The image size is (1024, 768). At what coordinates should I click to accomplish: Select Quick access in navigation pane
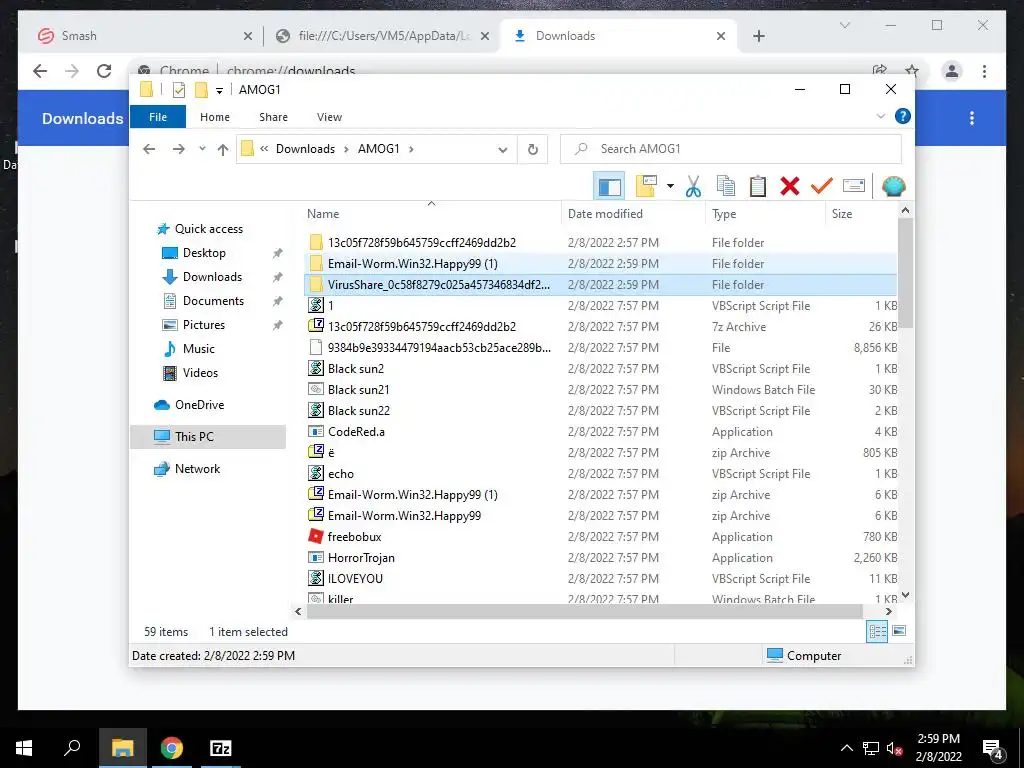coord(208,229)
